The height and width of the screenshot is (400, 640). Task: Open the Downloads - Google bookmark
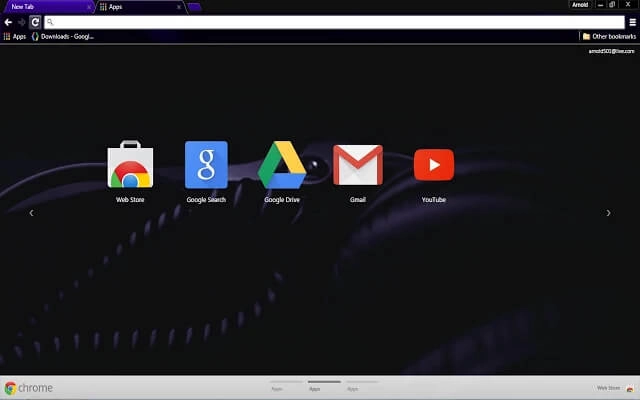[63, 36]
